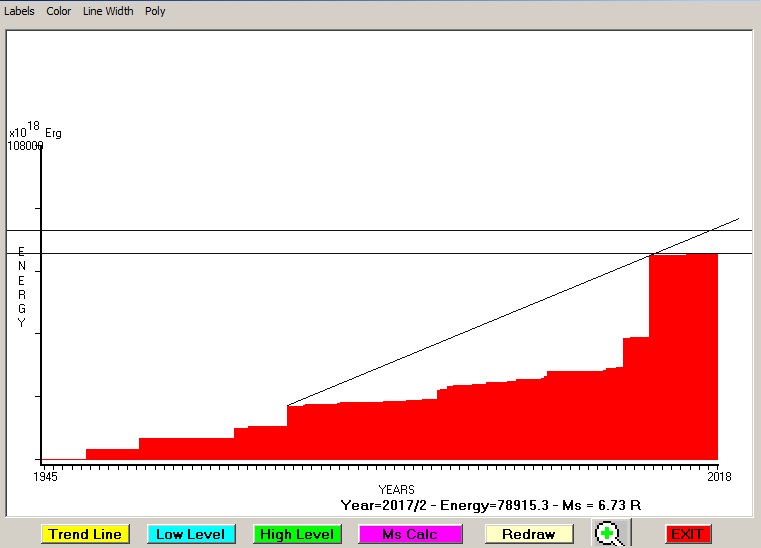This screenshot has height=548, width=761.
Task: Click the 108000 y-axis maximum label
Action: pyautogui.click(x=25, y=146)
